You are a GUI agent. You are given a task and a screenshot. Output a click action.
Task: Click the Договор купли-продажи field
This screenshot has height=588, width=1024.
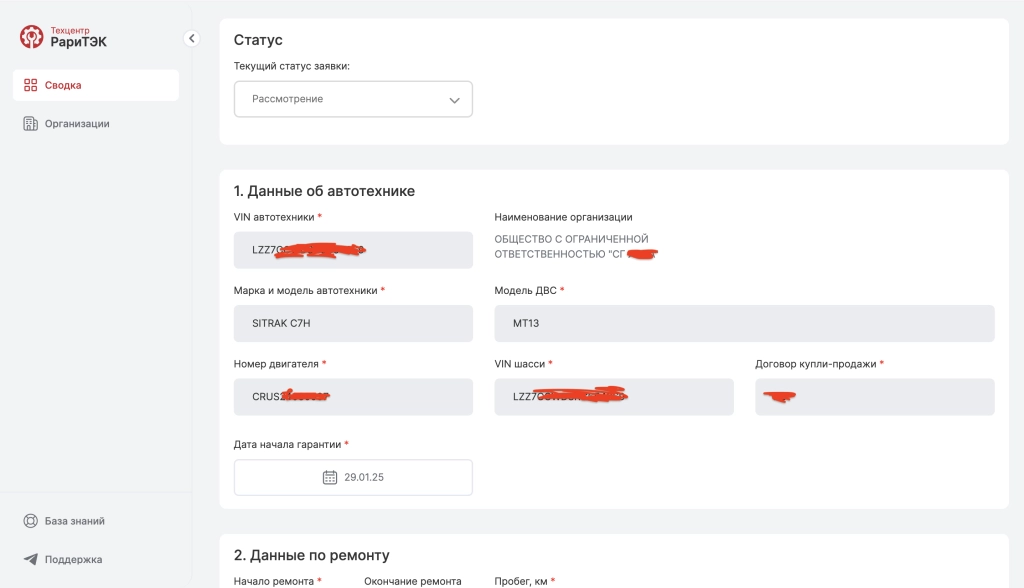874,397
